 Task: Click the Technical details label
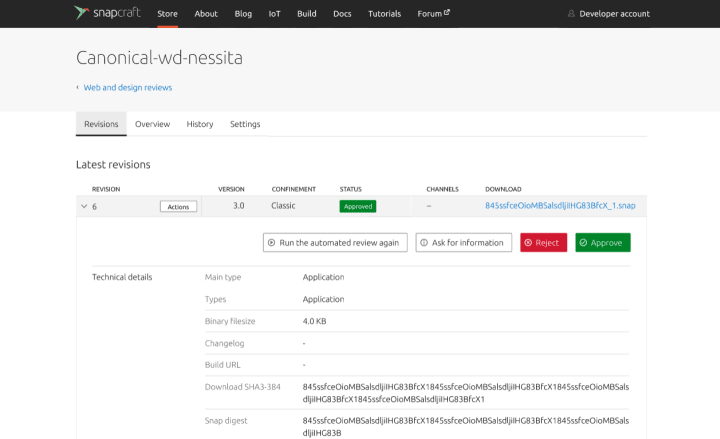coord(122,277)
